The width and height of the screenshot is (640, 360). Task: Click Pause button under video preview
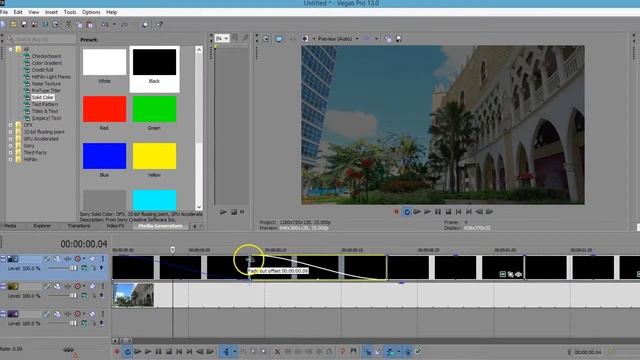(x=438, y=212)
